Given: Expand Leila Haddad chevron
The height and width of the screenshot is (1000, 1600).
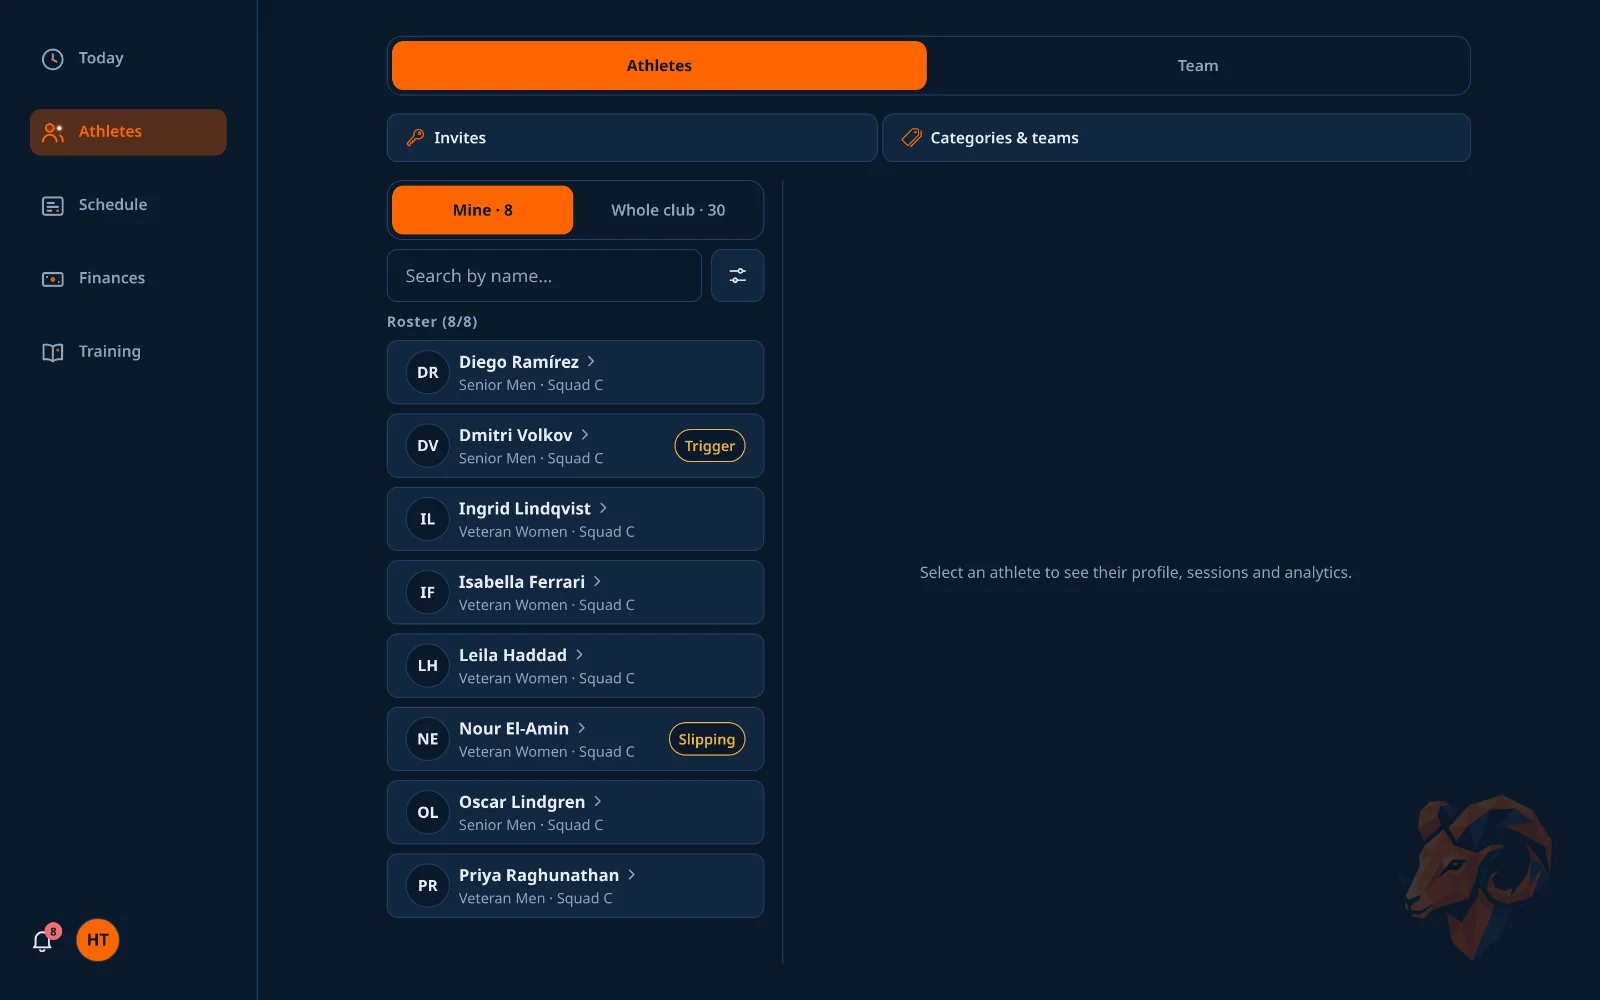Looking at the screenshot, I should click(x=579, y=655).
